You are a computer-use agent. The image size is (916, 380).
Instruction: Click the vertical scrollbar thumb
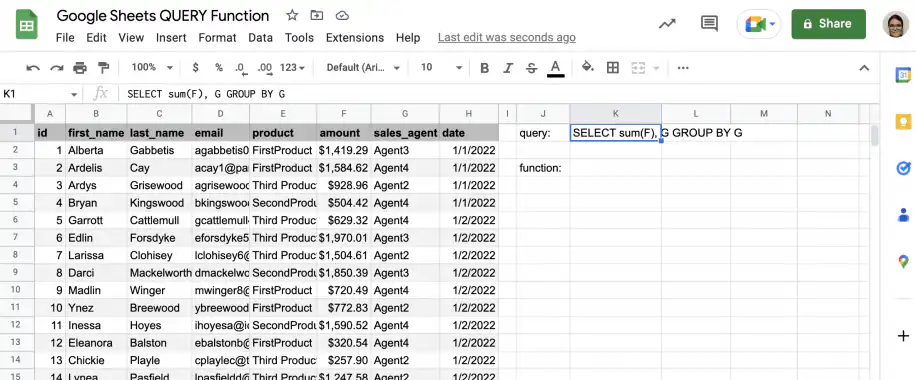(x=875, y=135)
